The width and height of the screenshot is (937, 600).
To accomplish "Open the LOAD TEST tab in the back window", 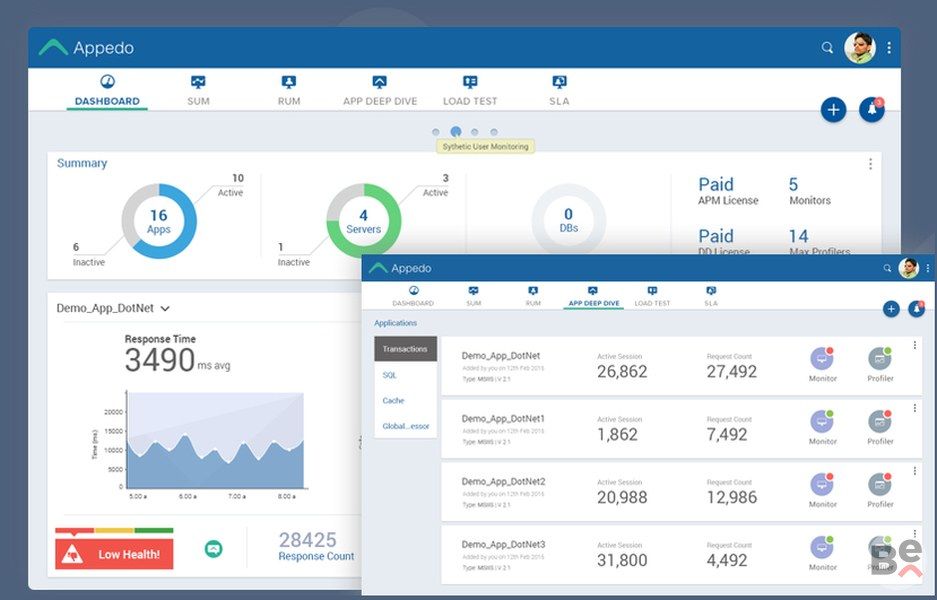I will pyautogui.click(x=470, y=91).
